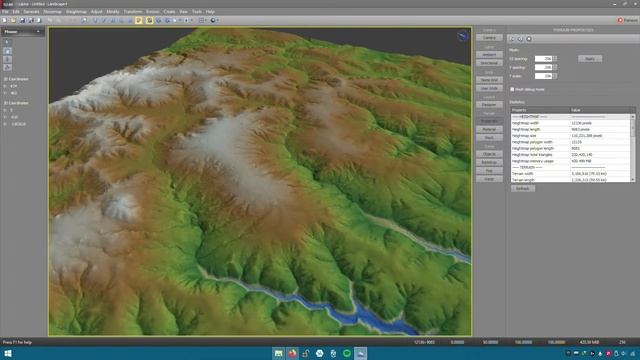The height and width of the screenshot is (360, 640).
Task: Click the Apply button
Action: pyautogui.click(x=590, y=59)
